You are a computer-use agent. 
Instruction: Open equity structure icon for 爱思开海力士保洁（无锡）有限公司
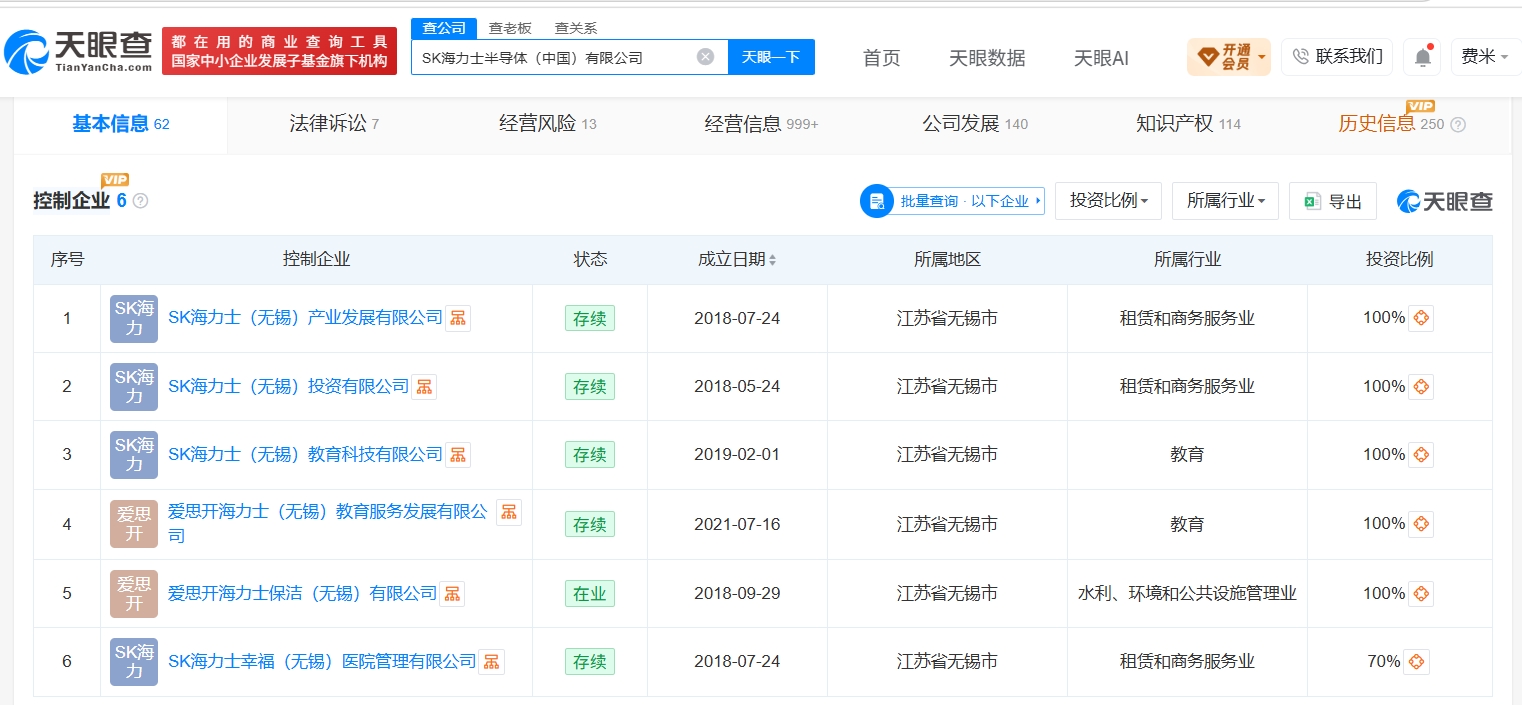452,593
